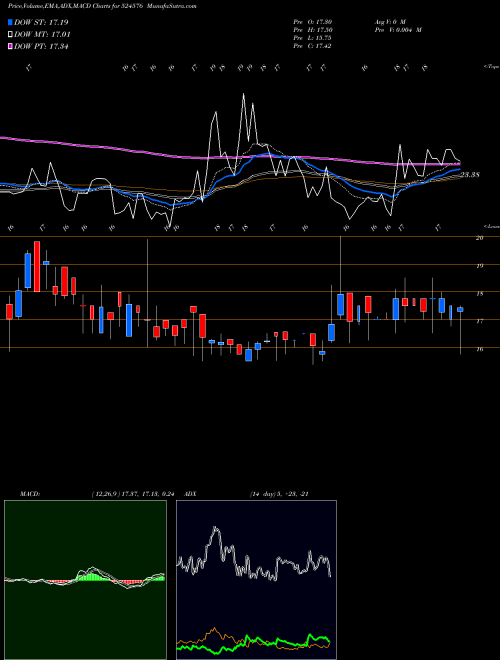
Task: Click the MACD (12,26,9) parameter values
Action: click(133, 494)
